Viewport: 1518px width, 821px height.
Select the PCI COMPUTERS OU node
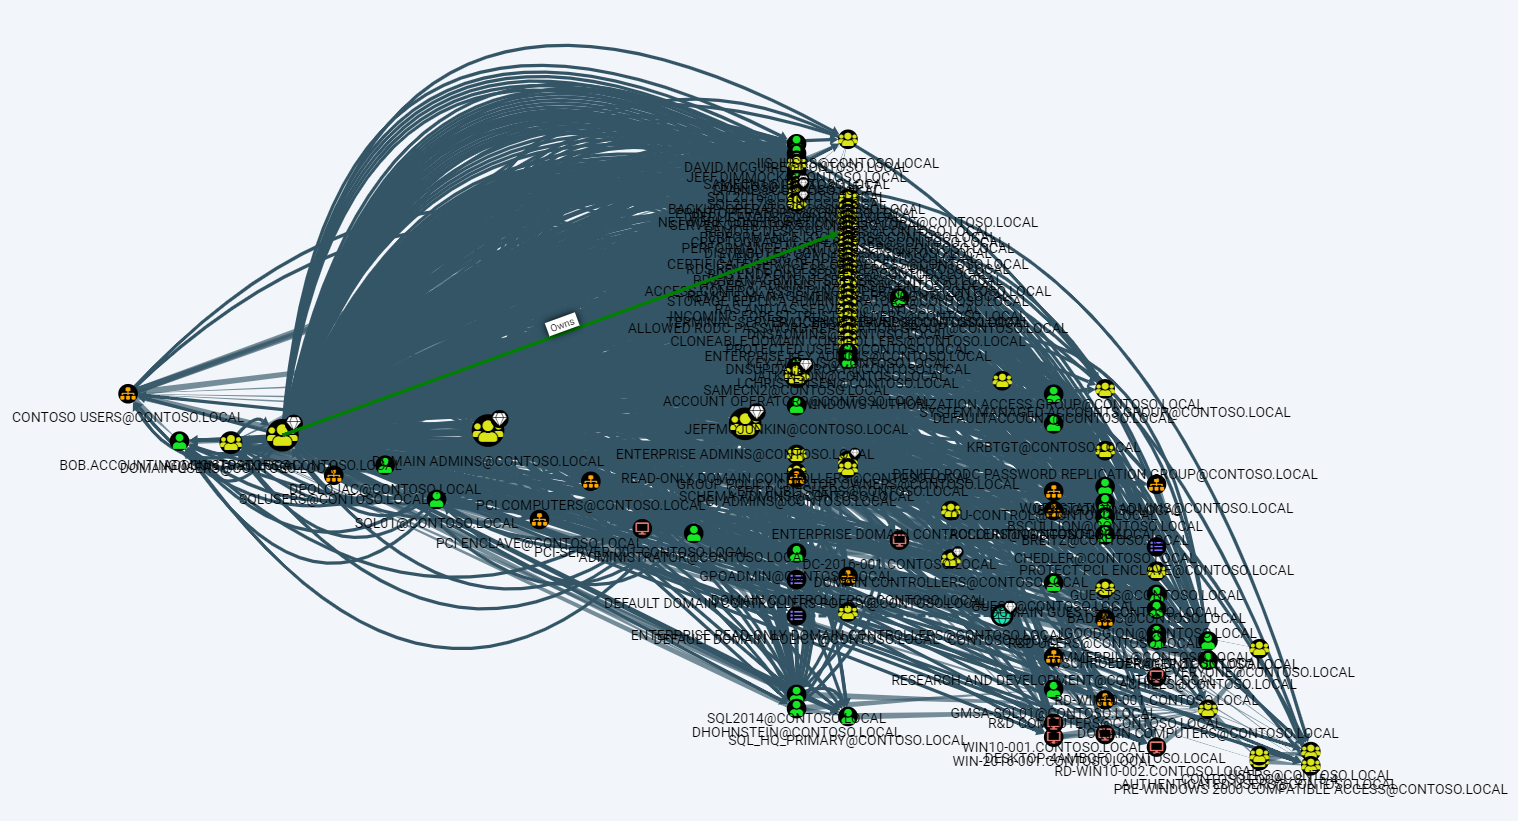[x=591, y=481]
